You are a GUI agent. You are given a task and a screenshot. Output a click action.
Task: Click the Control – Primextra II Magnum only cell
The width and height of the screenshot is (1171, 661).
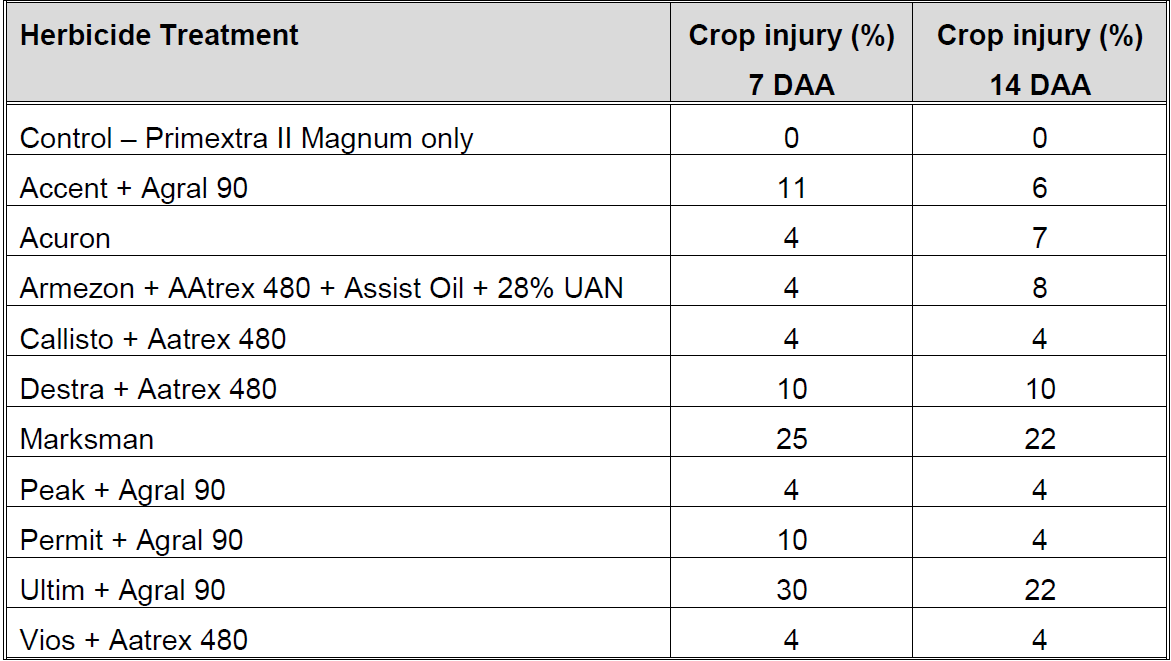click(x=246, y=138)
